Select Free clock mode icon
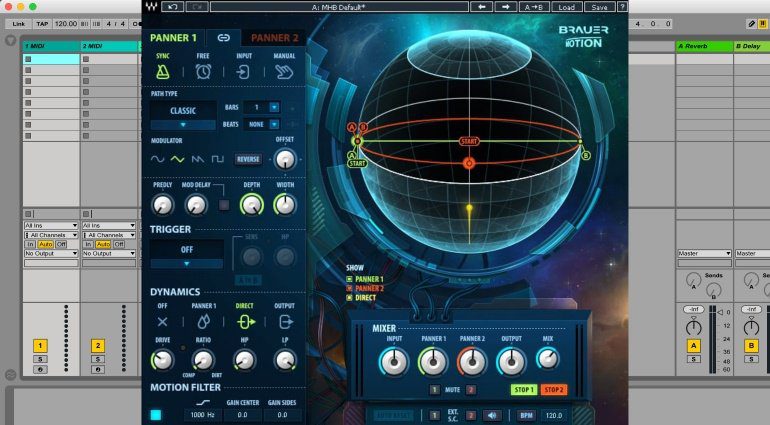This screenshot has width=770, height=425. (x=203, y=72)
